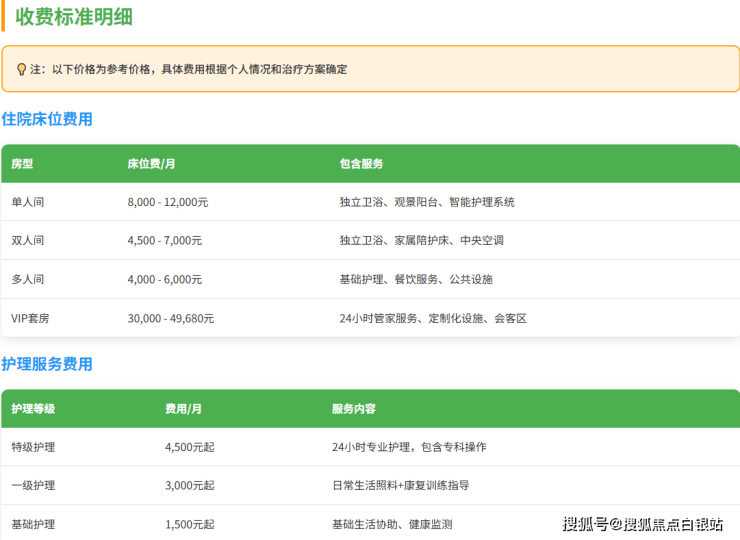Select the 单人间 room type cell
This screenshot has width=740, height=540.
point(28,202)
